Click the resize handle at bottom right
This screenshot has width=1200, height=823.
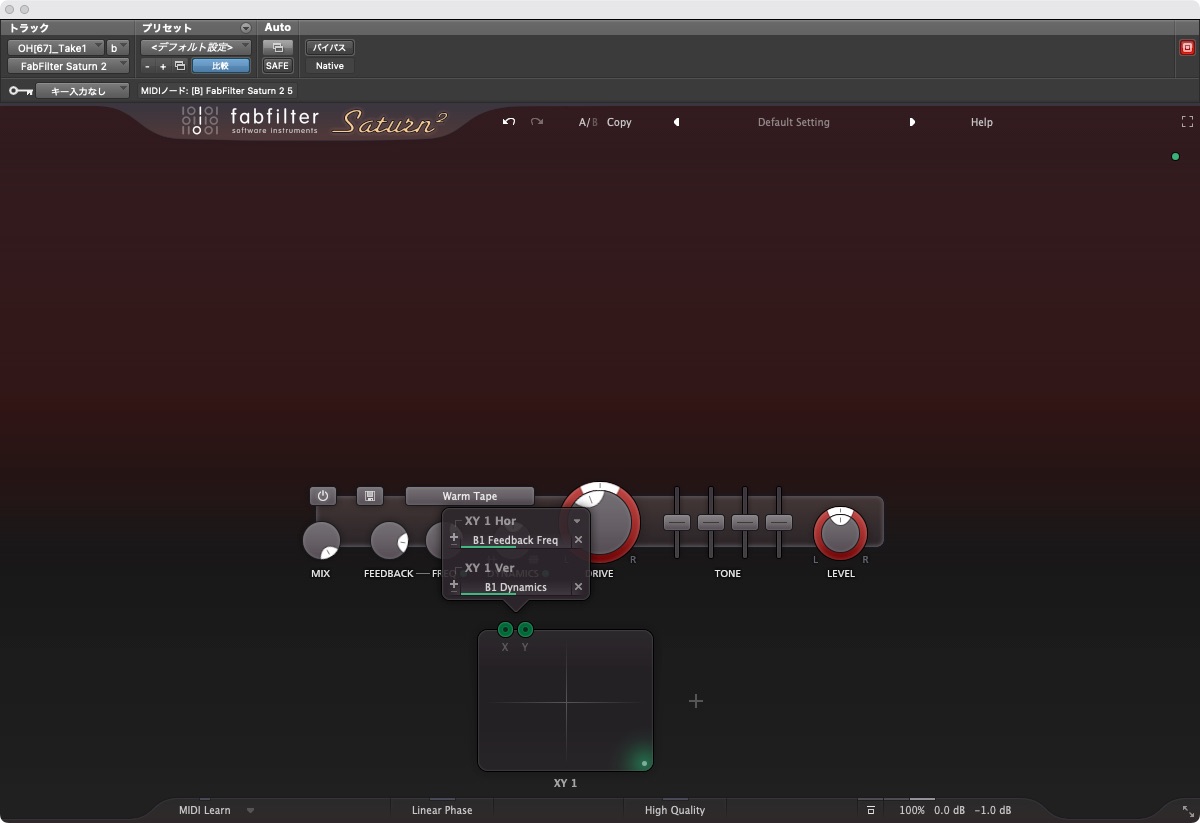1188,810
